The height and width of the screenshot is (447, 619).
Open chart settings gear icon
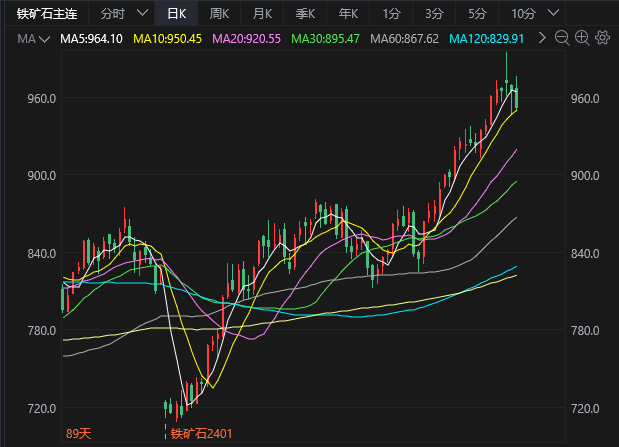click(x=602, y=38)
